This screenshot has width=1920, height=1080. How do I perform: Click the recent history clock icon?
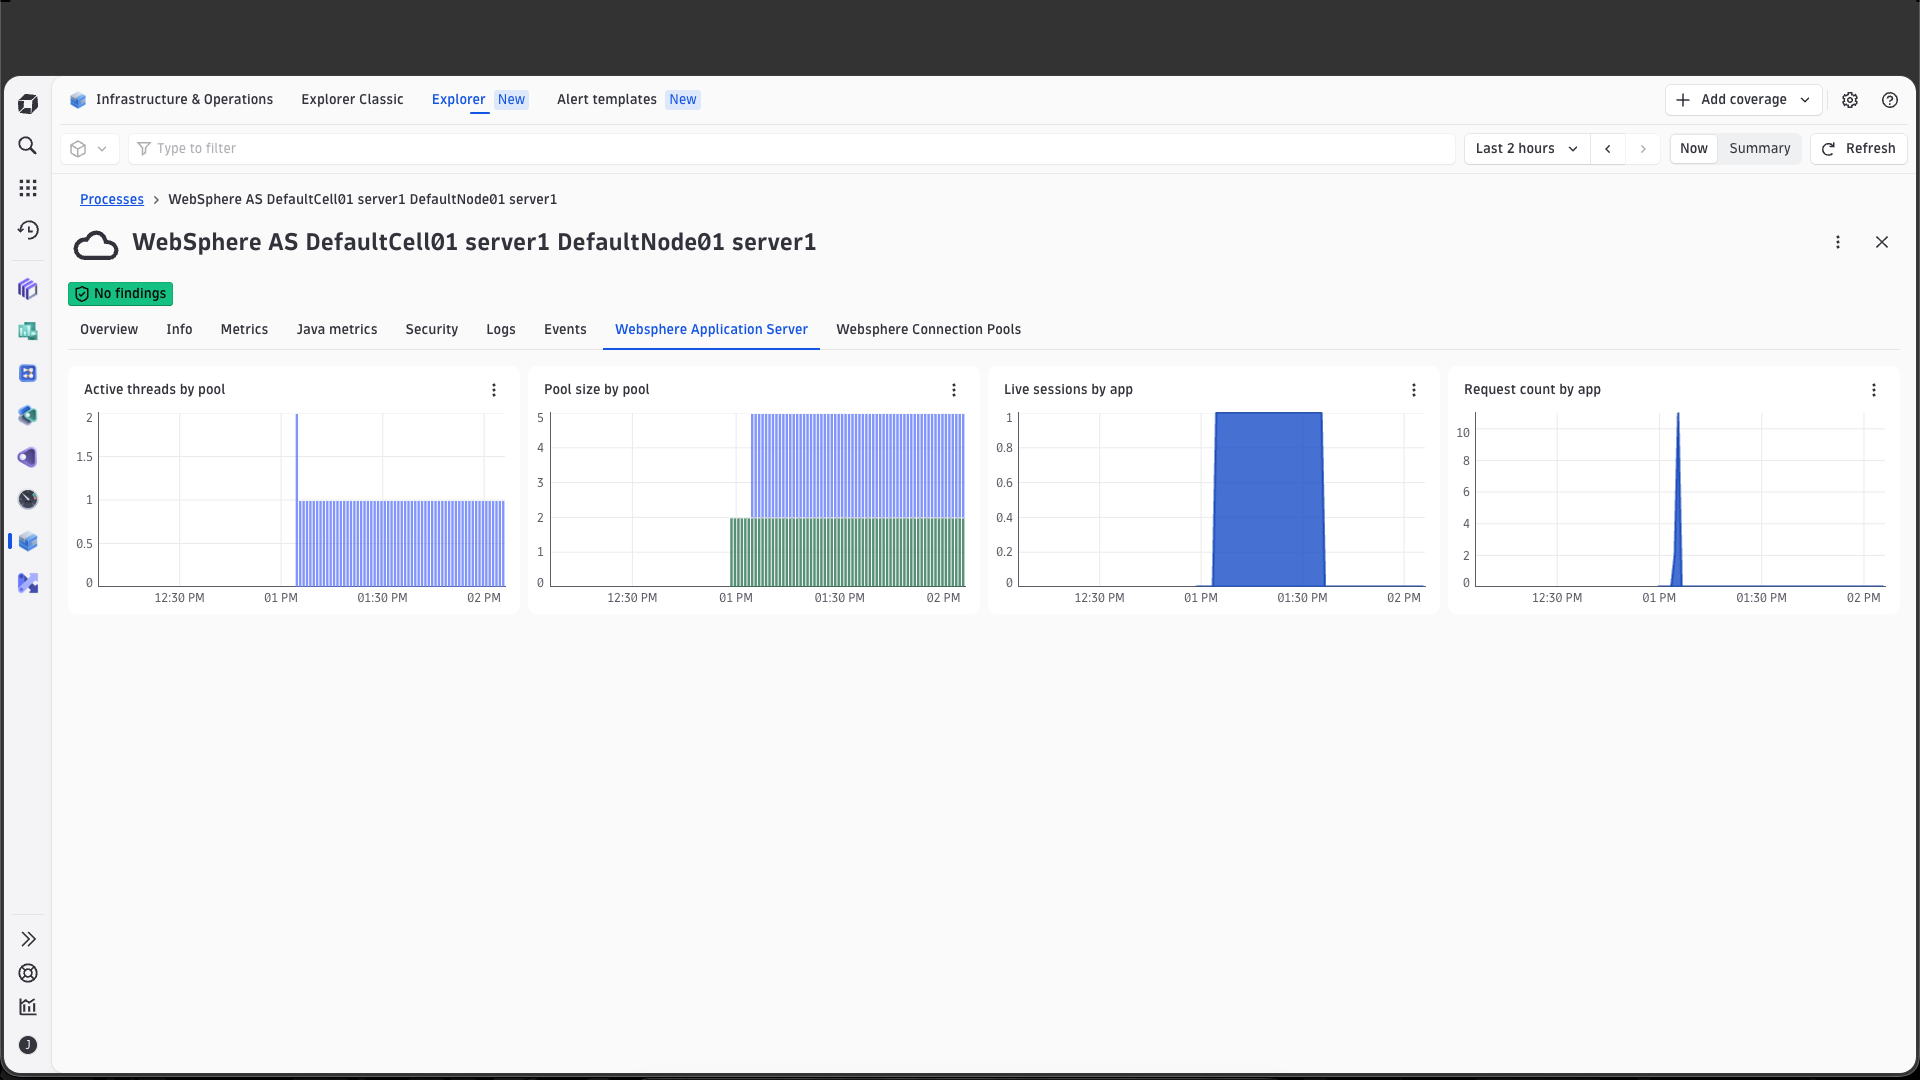pos(28,230)
